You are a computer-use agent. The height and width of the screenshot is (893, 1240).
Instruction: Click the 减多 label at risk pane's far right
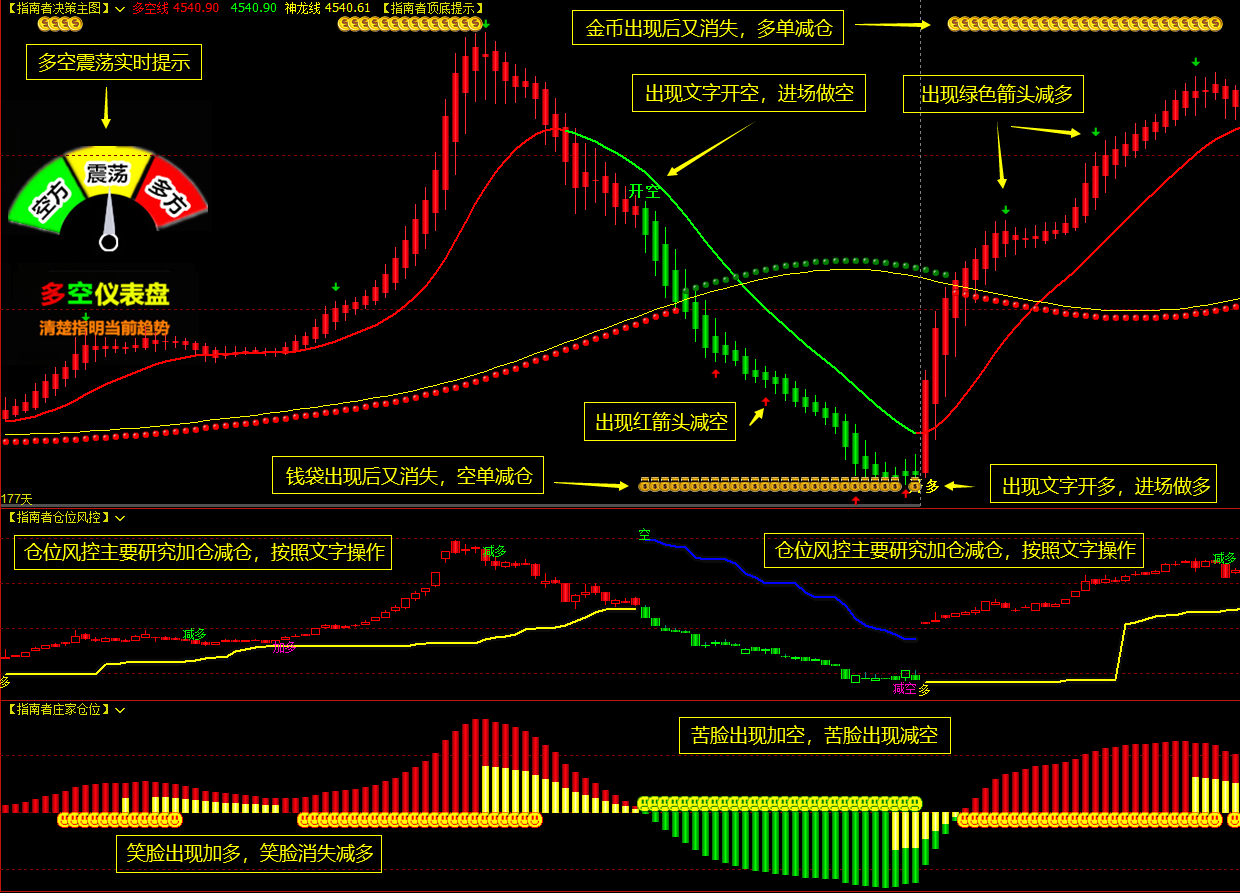1224,558
